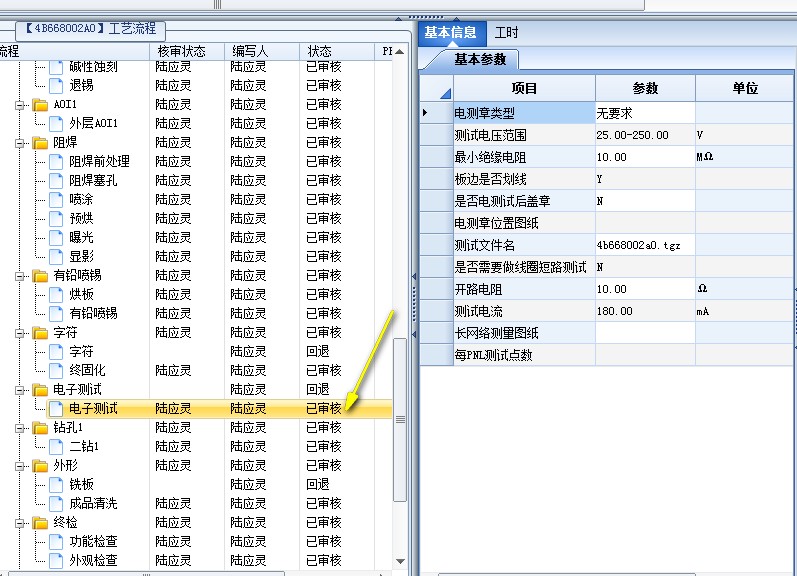The image size is (797, 576).
Task: Collapse the 电子测试 folder node
Action: pos(20,390)
